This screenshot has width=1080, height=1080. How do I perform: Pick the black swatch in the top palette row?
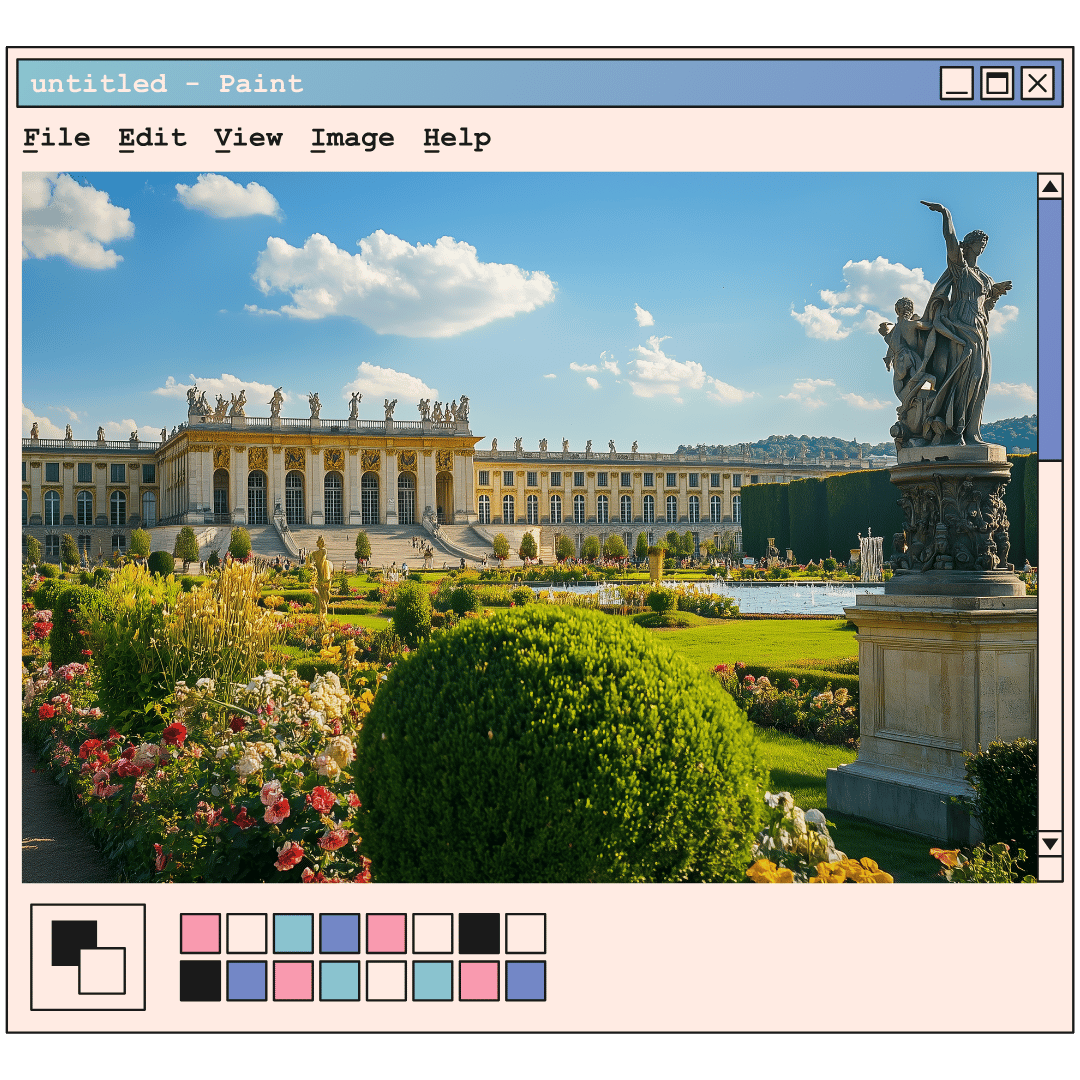point(479,933)
